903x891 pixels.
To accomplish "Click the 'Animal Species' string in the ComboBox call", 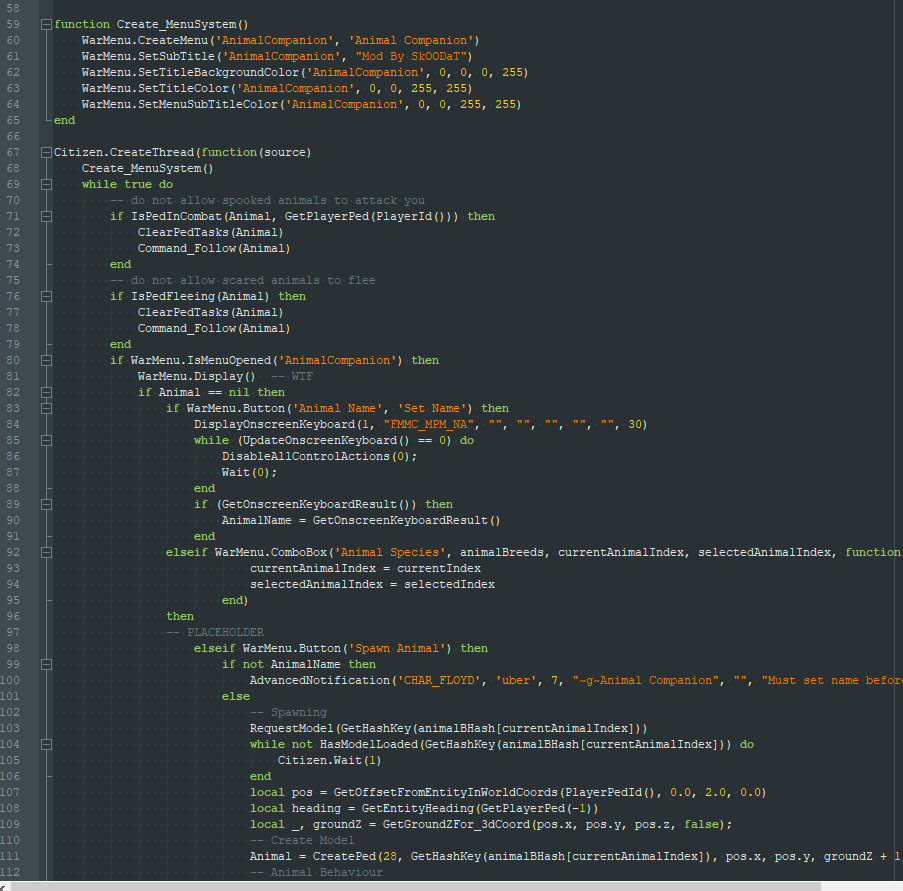I will pos(389,552).
